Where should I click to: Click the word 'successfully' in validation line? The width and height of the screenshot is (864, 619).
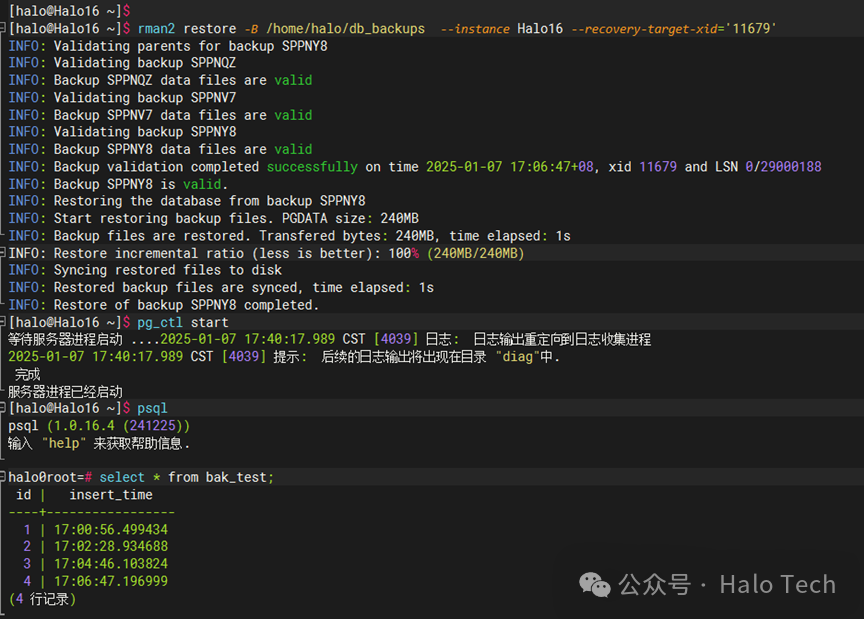tap(312, 166)
